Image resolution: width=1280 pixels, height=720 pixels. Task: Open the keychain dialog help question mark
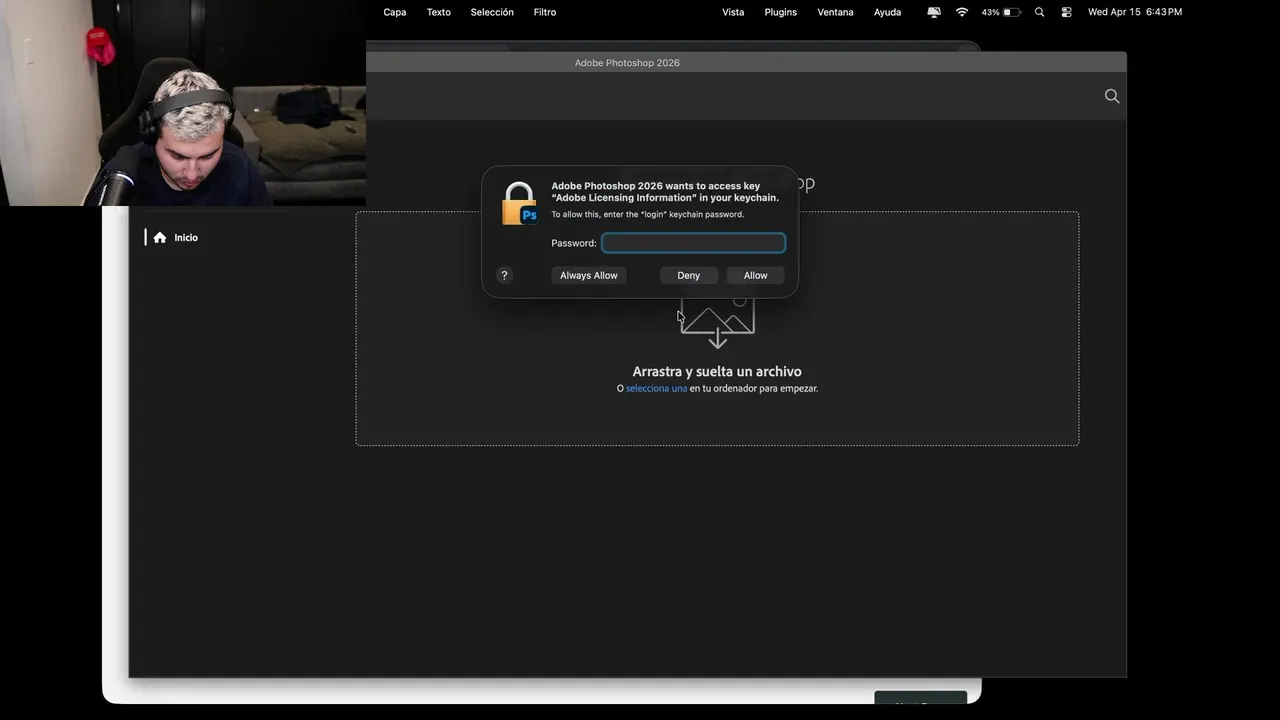click(x=504, y=275)
